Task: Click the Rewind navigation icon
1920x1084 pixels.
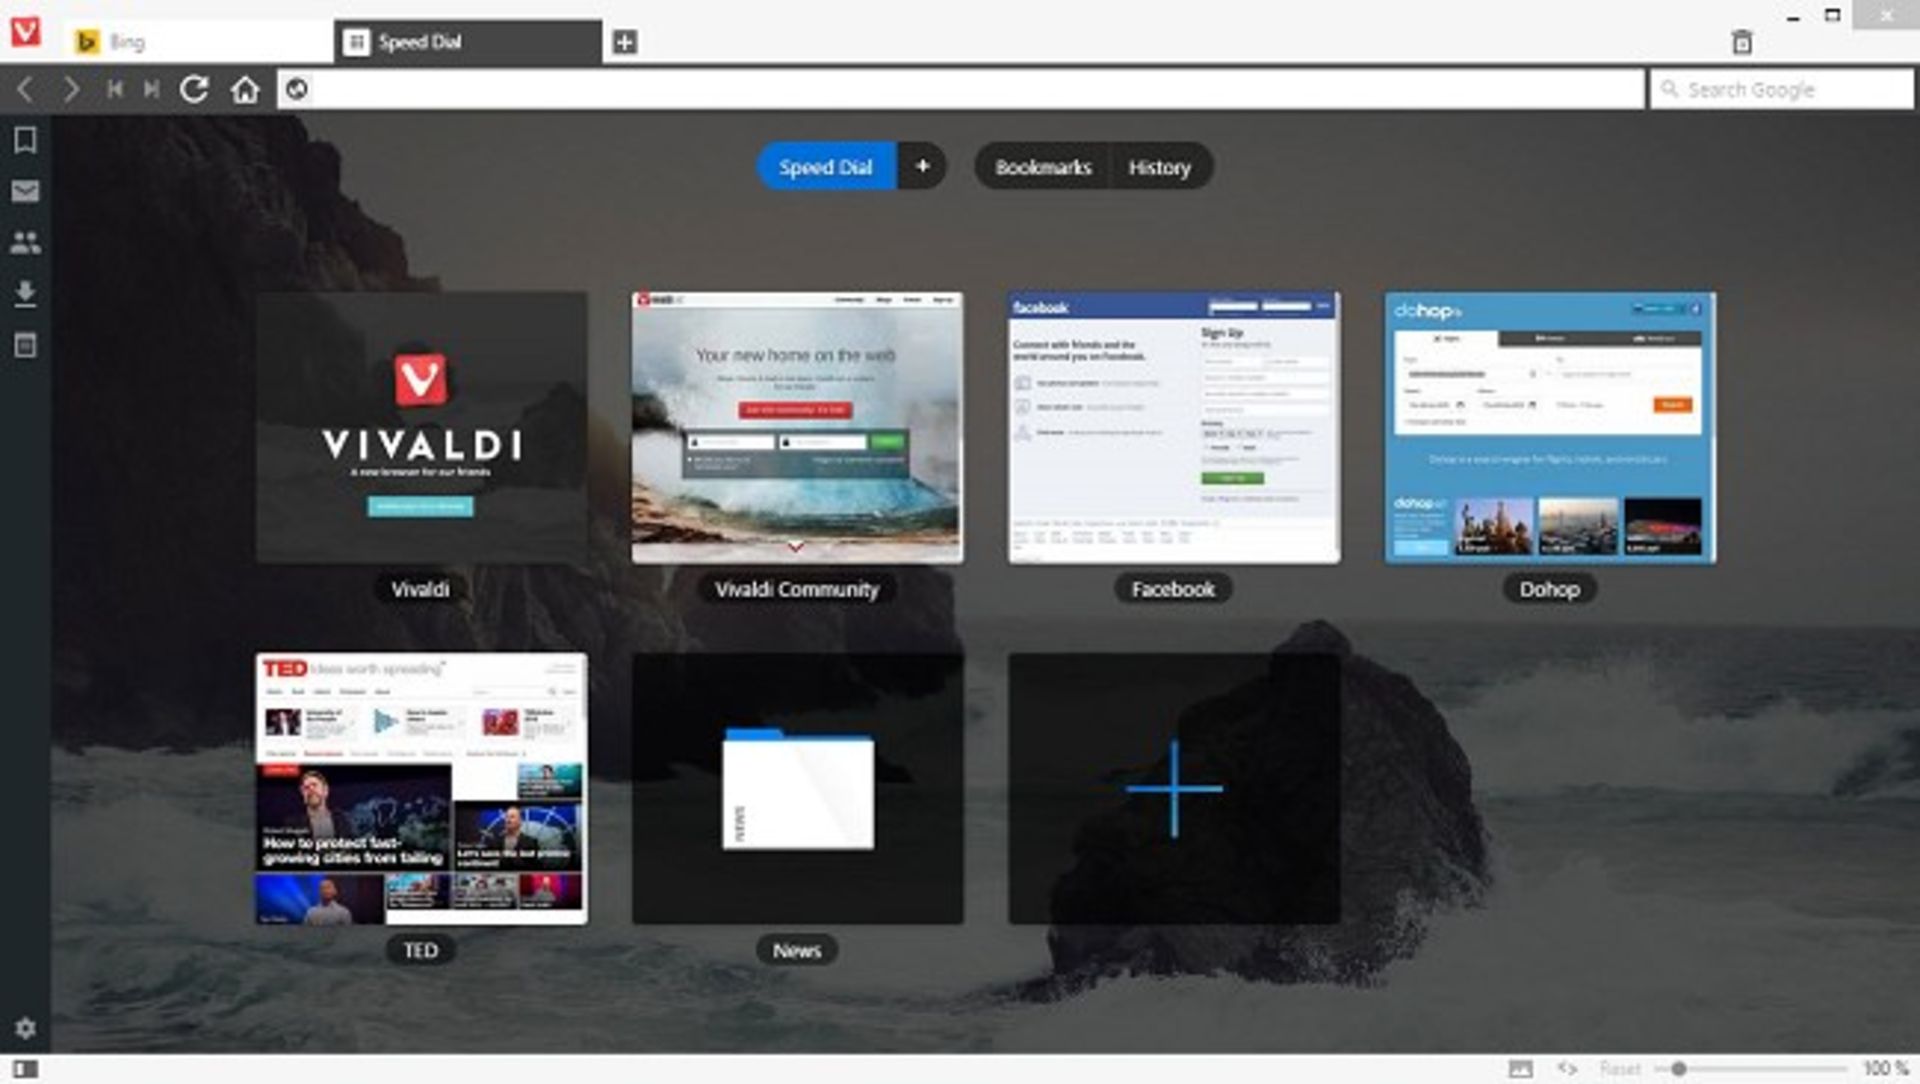Action: tap(115, 89)
